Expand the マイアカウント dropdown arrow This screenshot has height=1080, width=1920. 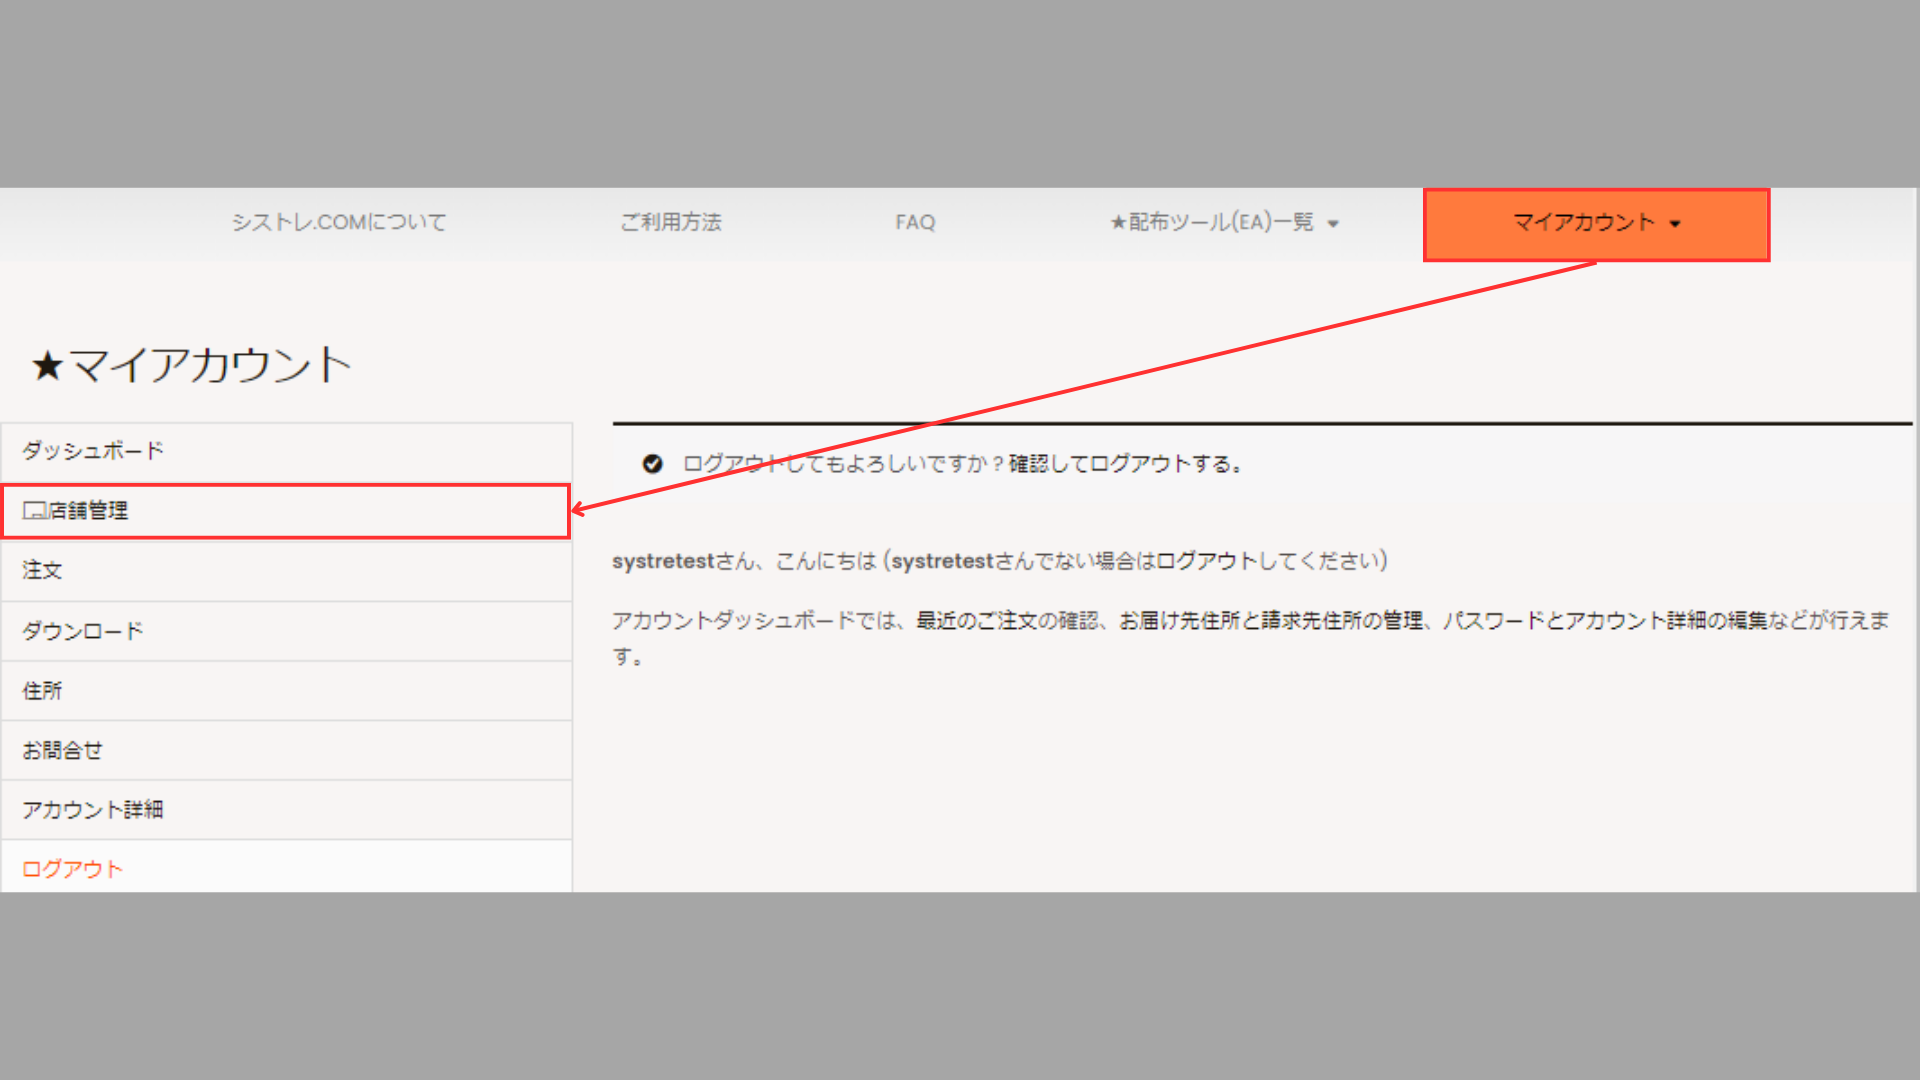(x=1675, y=224)
